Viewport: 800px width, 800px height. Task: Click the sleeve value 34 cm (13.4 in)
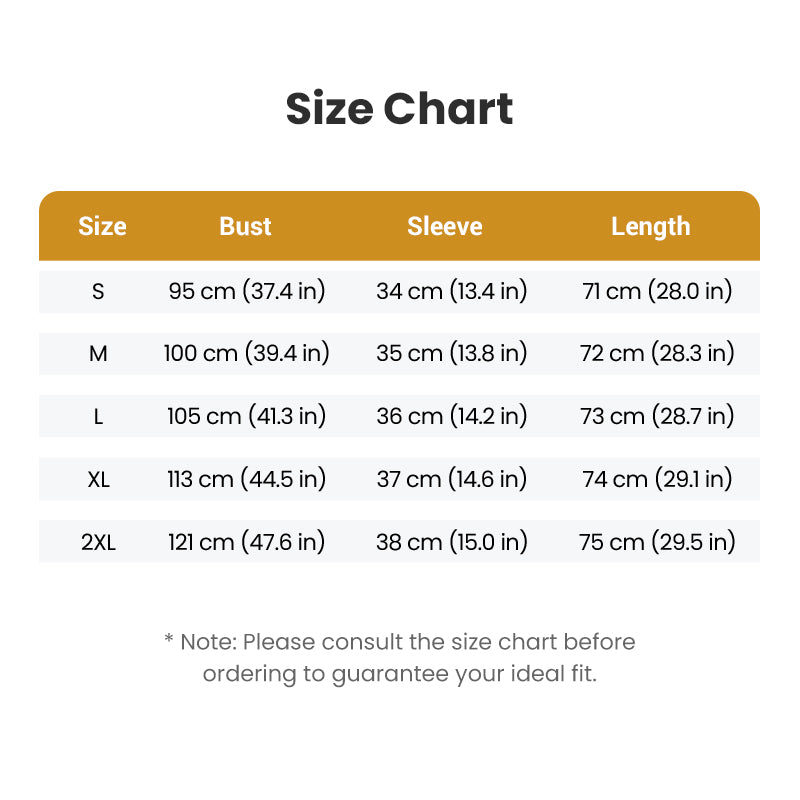click(452, 291)
